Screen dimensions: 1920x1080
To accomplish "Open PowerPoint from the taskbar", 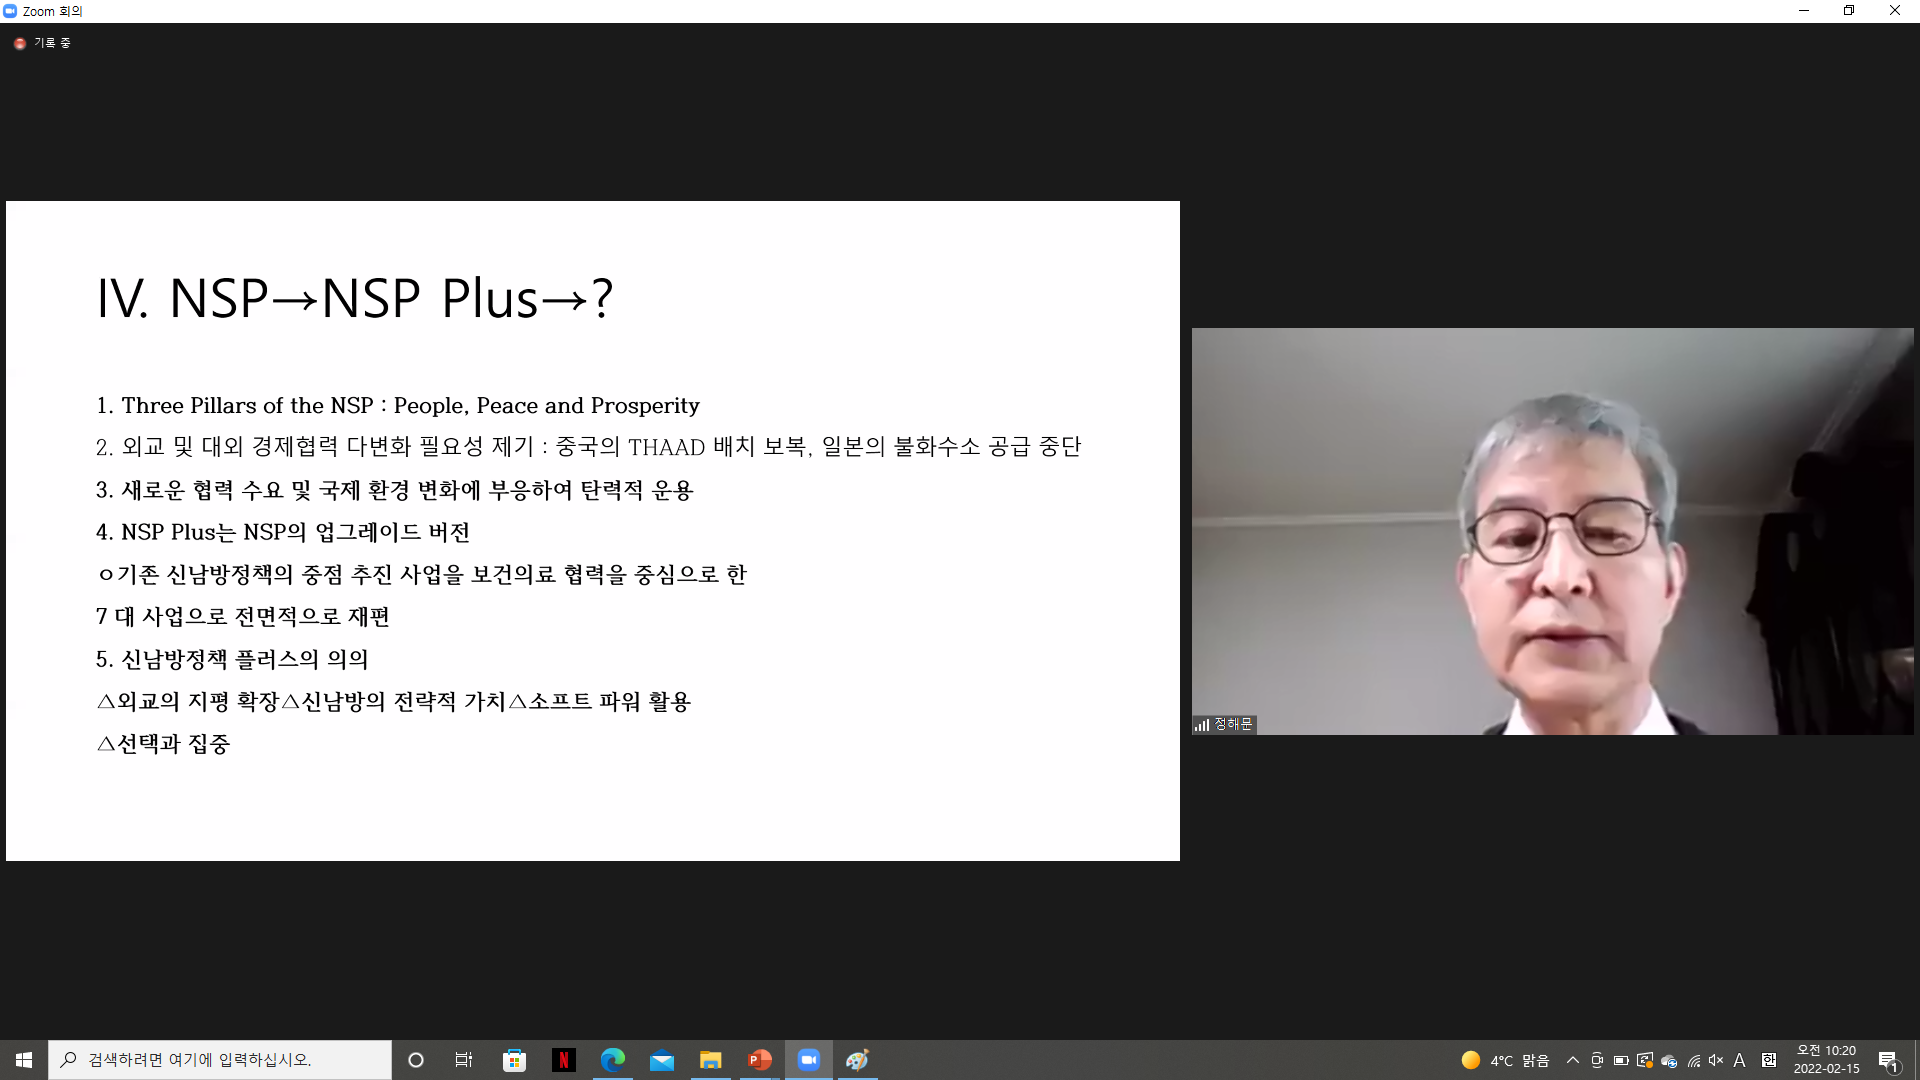I will pos(760,1060).
